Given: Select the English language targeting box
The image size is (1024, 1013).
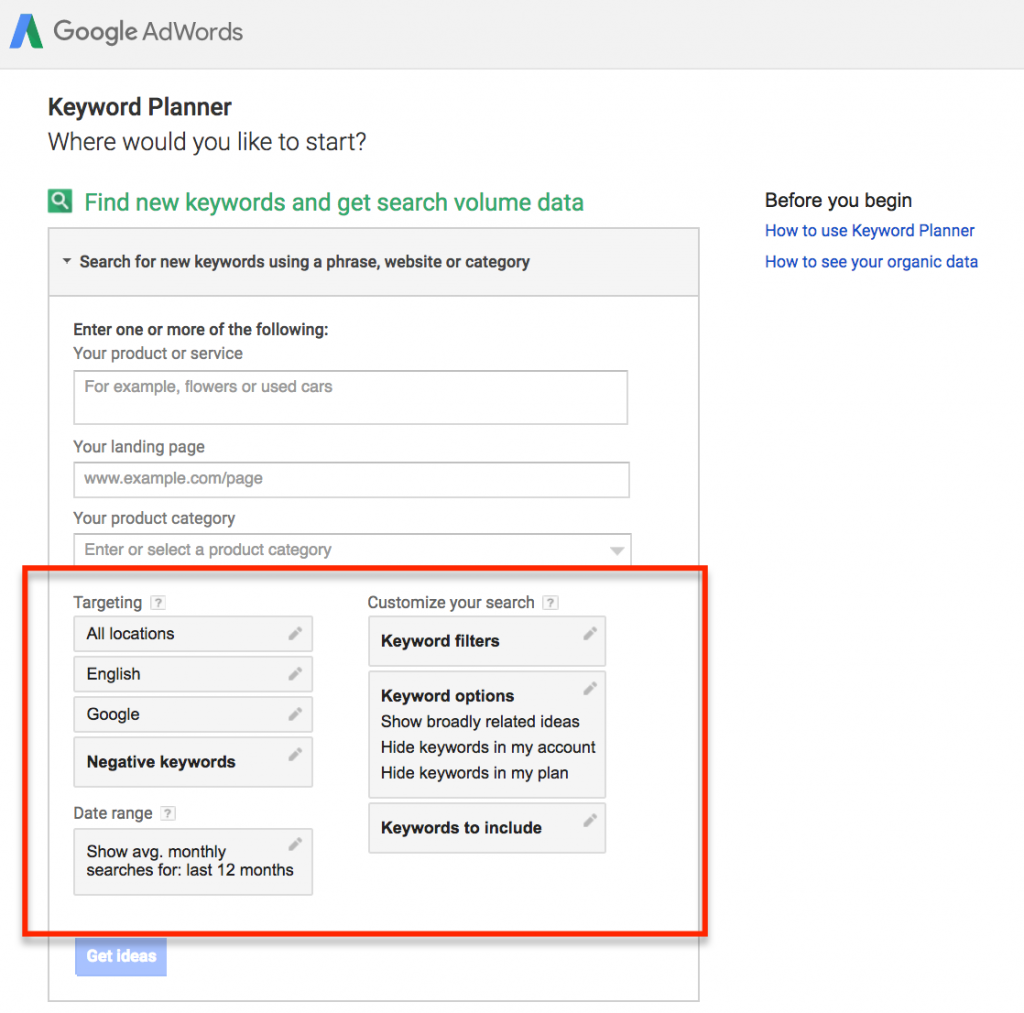Looking at the screenshot, I should click(x=193, y=674).
